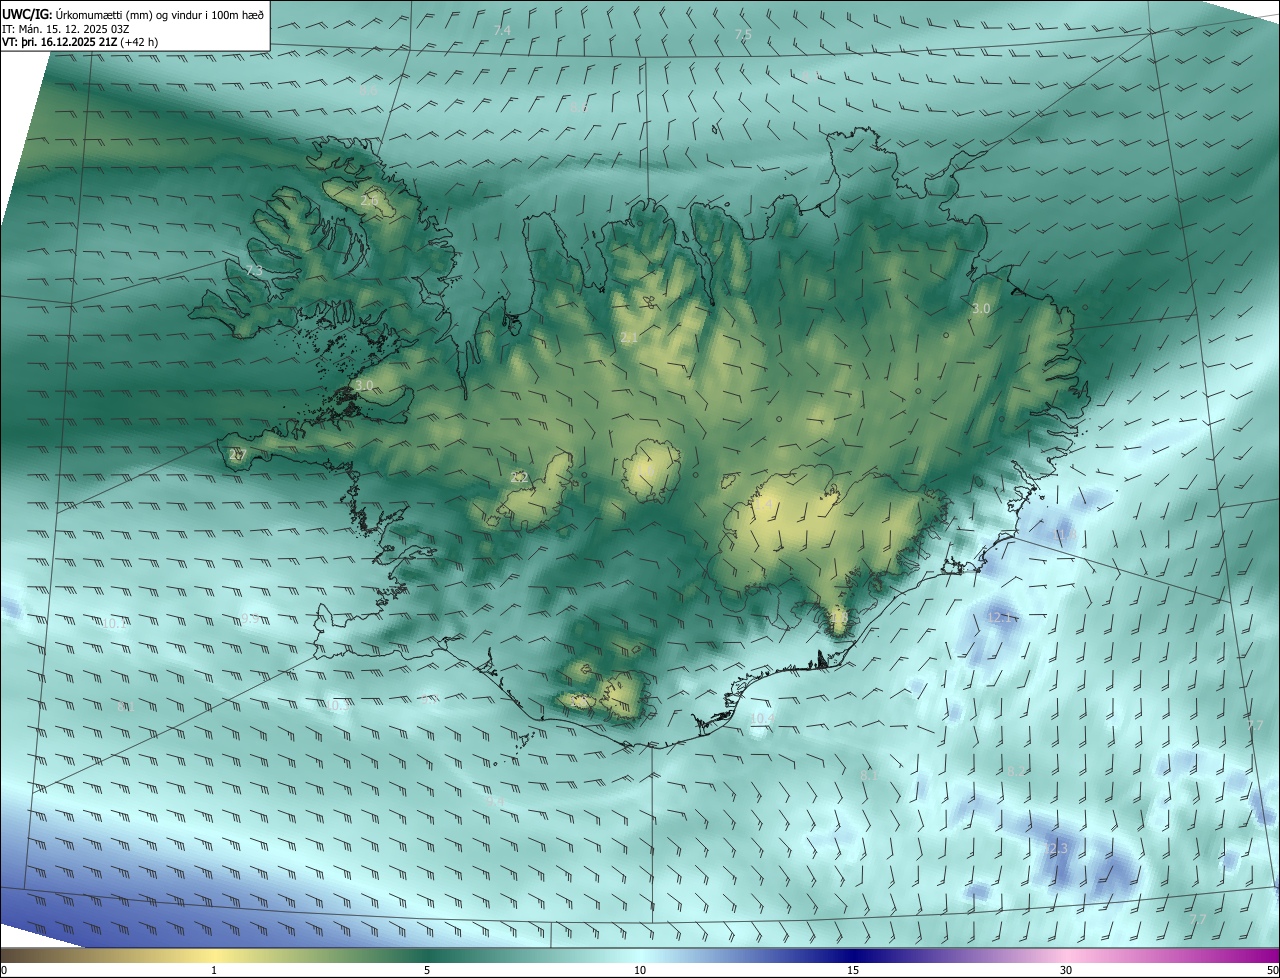
Task: Click the "10.2" value in the western sea
Action: [x=114, y=624]
